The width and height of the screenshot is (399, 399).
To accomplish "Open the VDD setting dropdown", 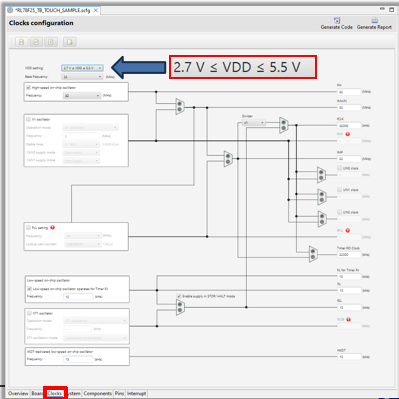I will click(82, 68).
